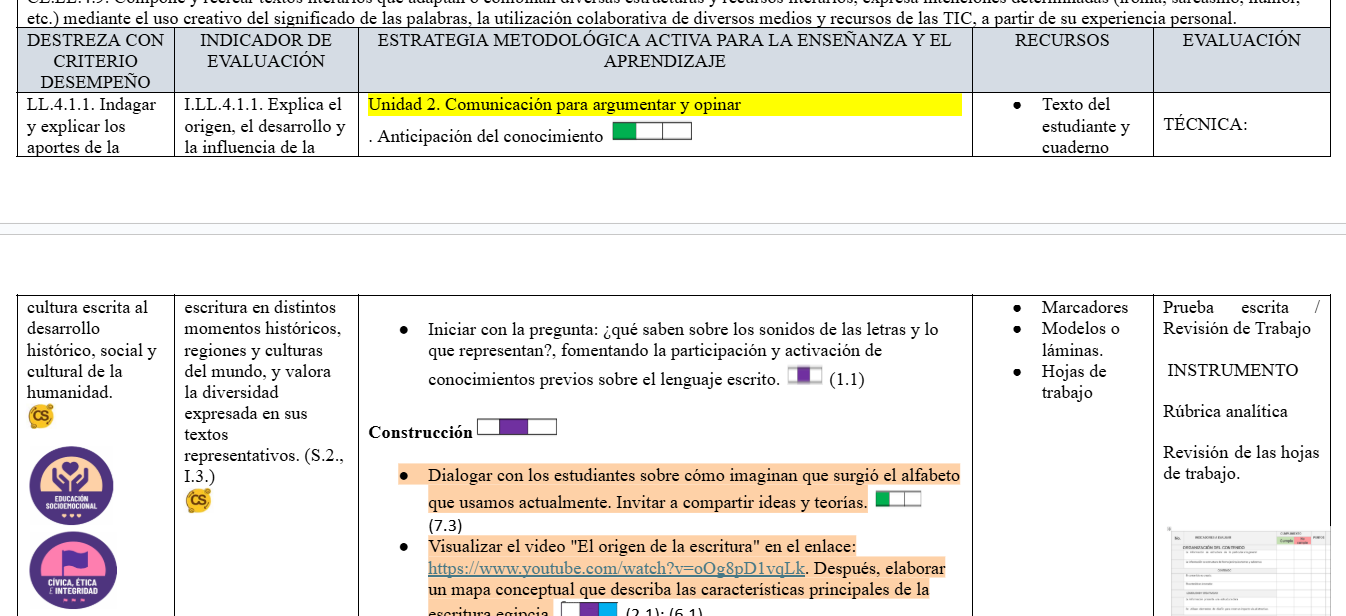The width and height of the screenshot is (1346, 616).
Task: Click the bold 'Construcción' heading
Action: tap(421, 433)
